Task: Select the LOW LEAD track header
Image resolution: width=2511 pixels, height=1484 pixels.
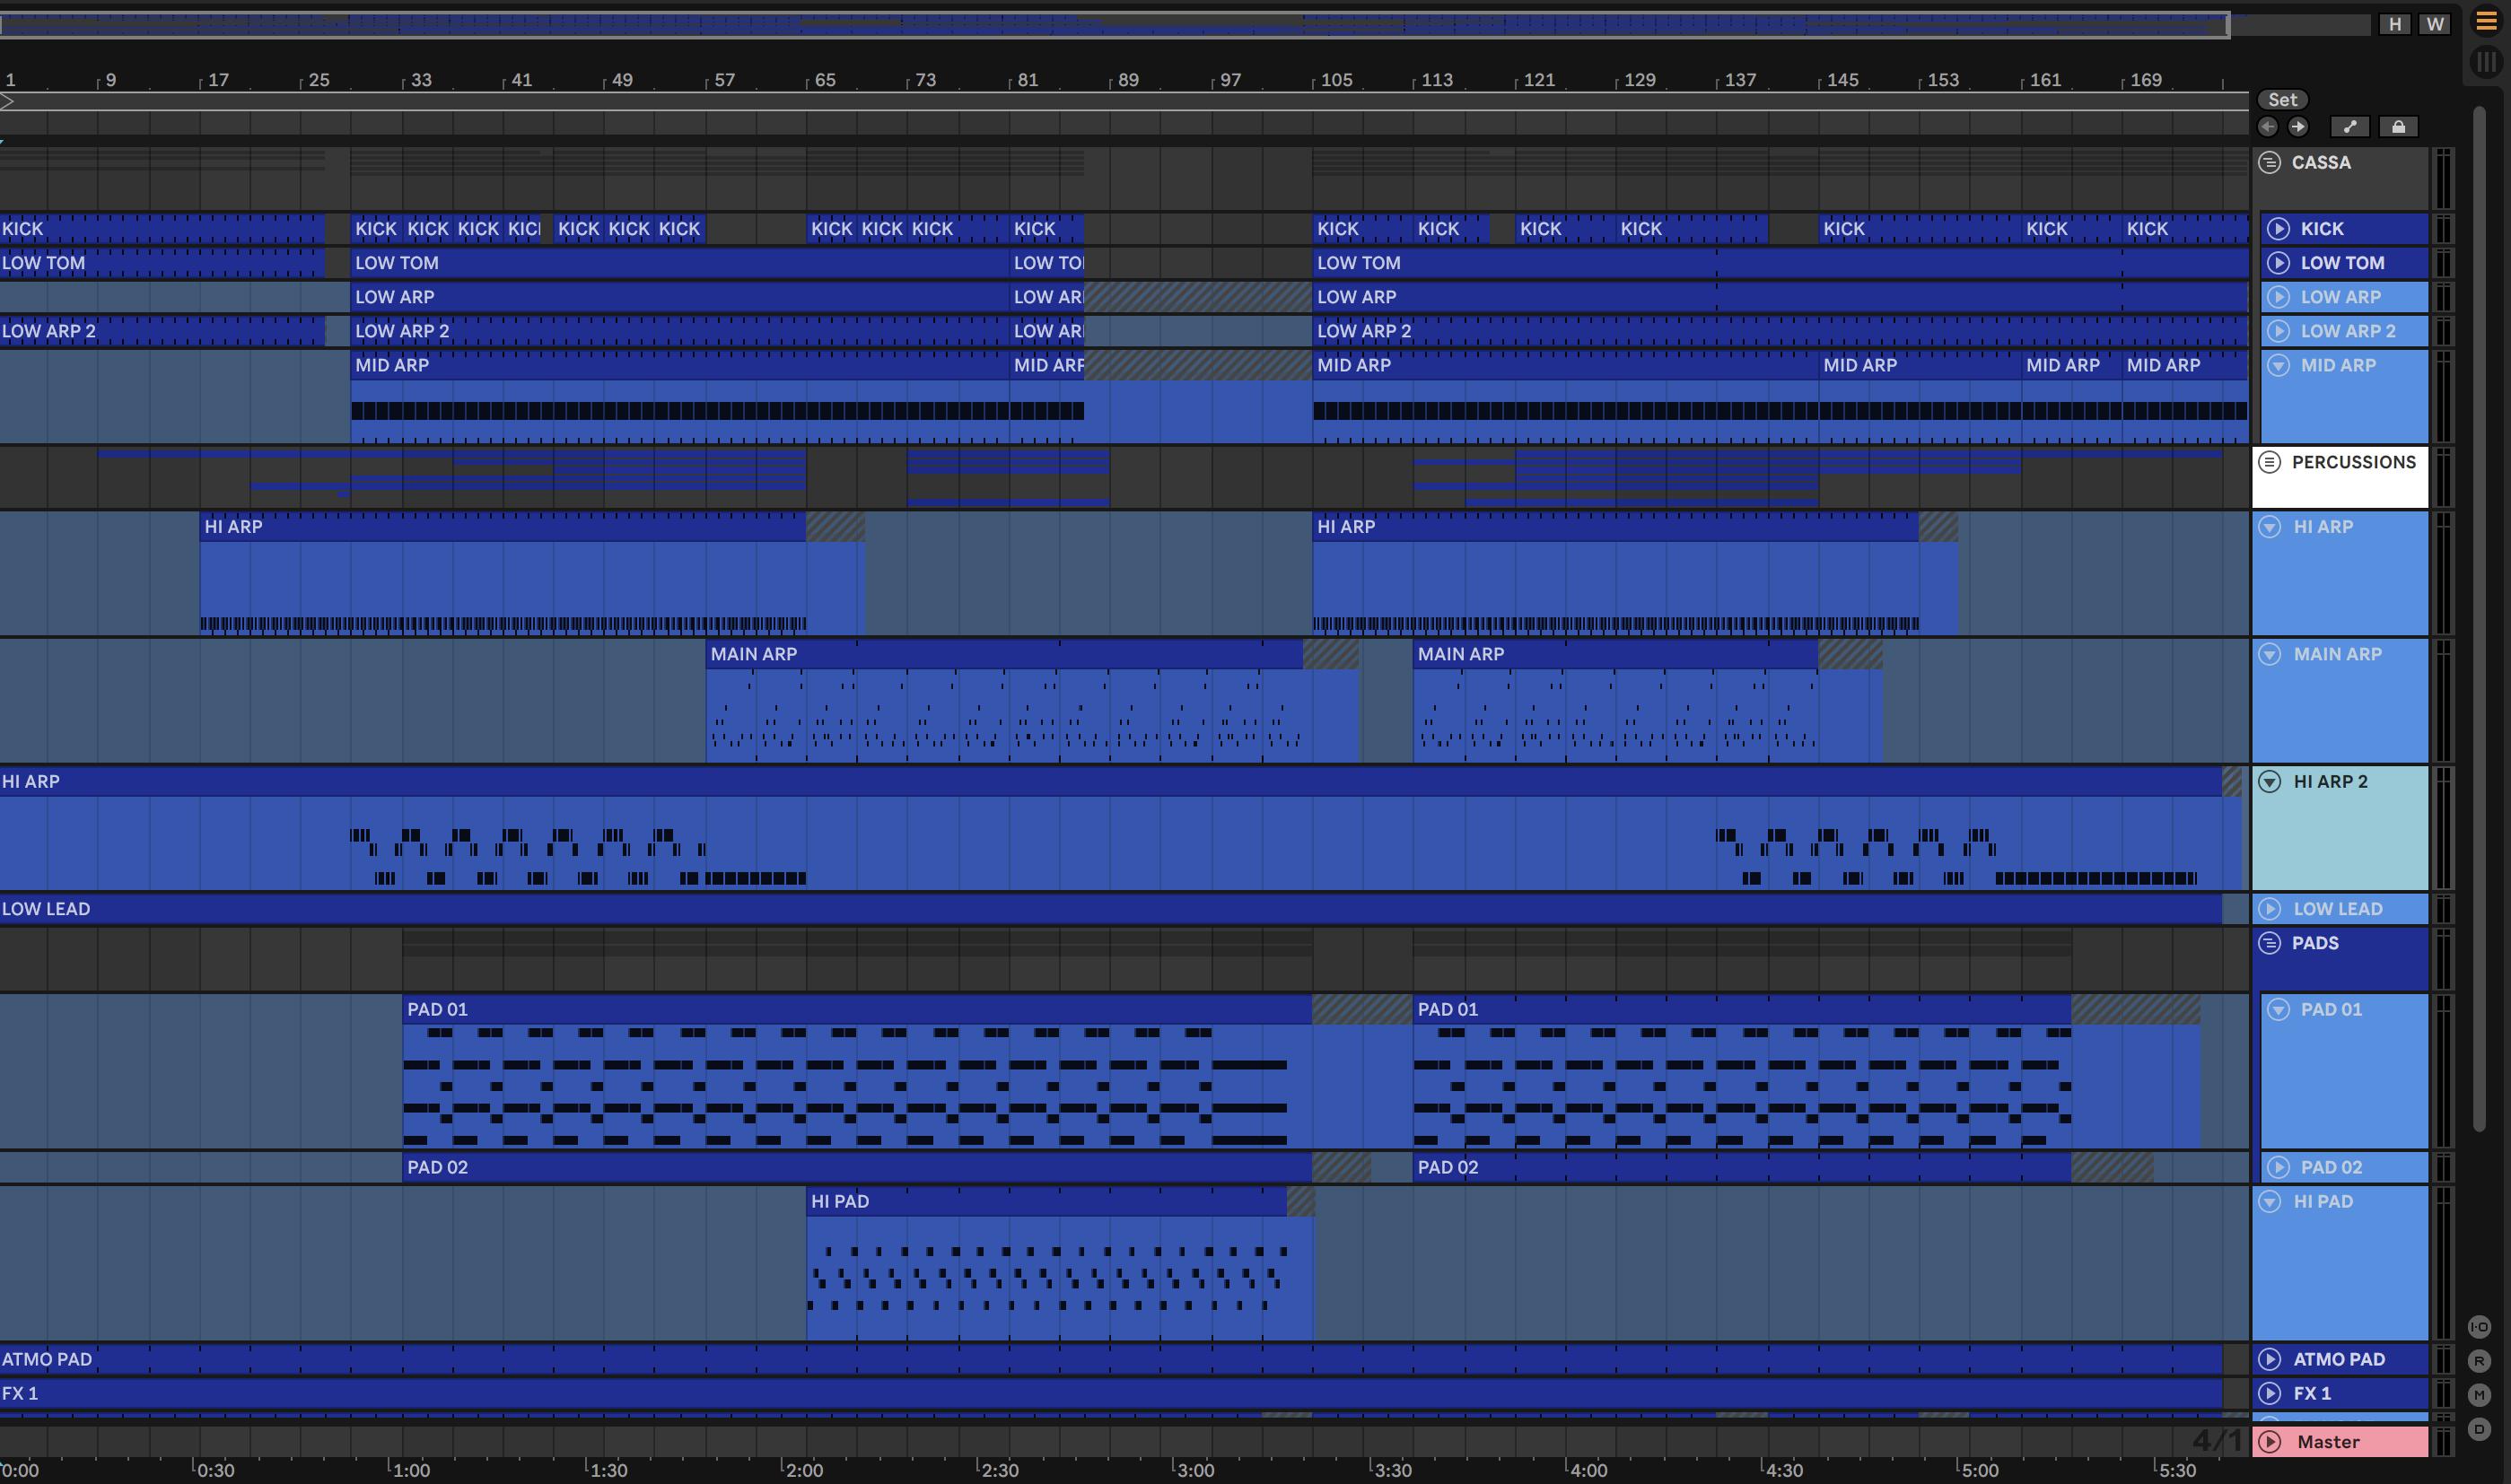Action: (2337, 909)
